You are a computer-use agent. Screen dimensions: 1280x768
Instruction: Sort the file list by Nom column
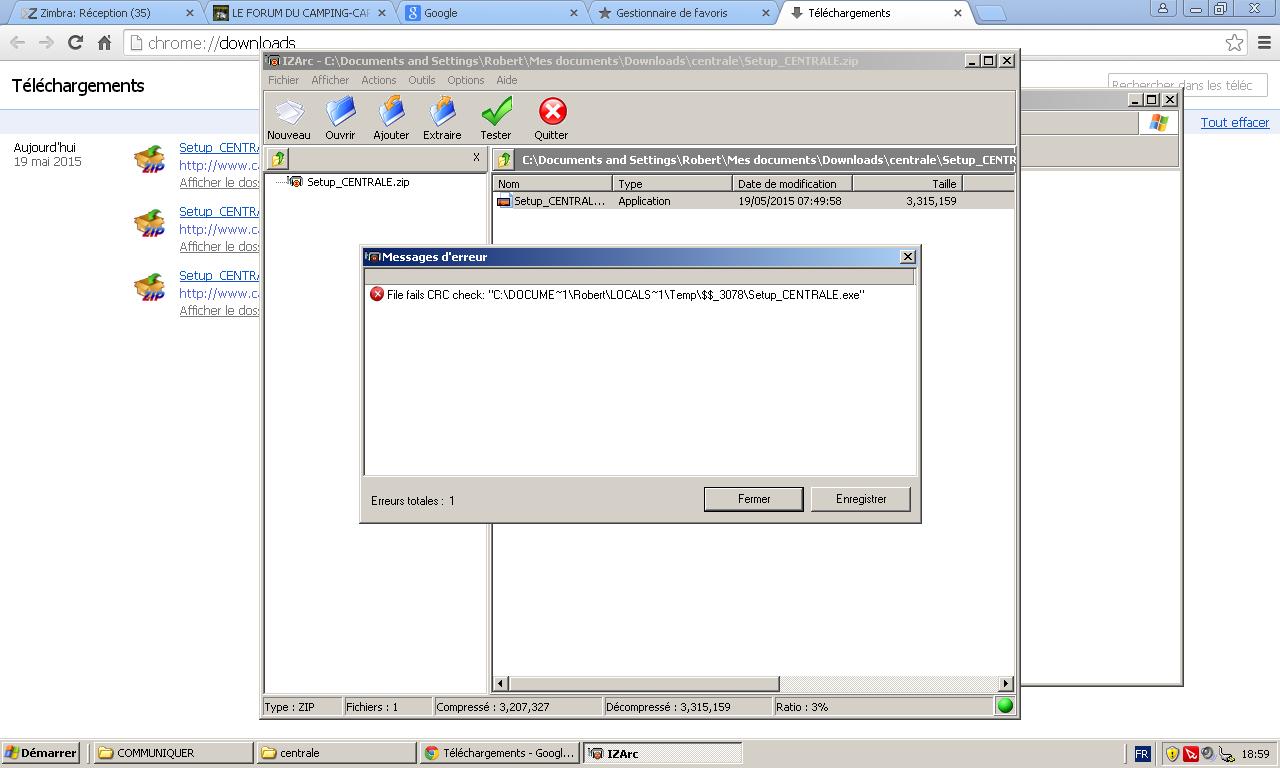tap(552, 184)
